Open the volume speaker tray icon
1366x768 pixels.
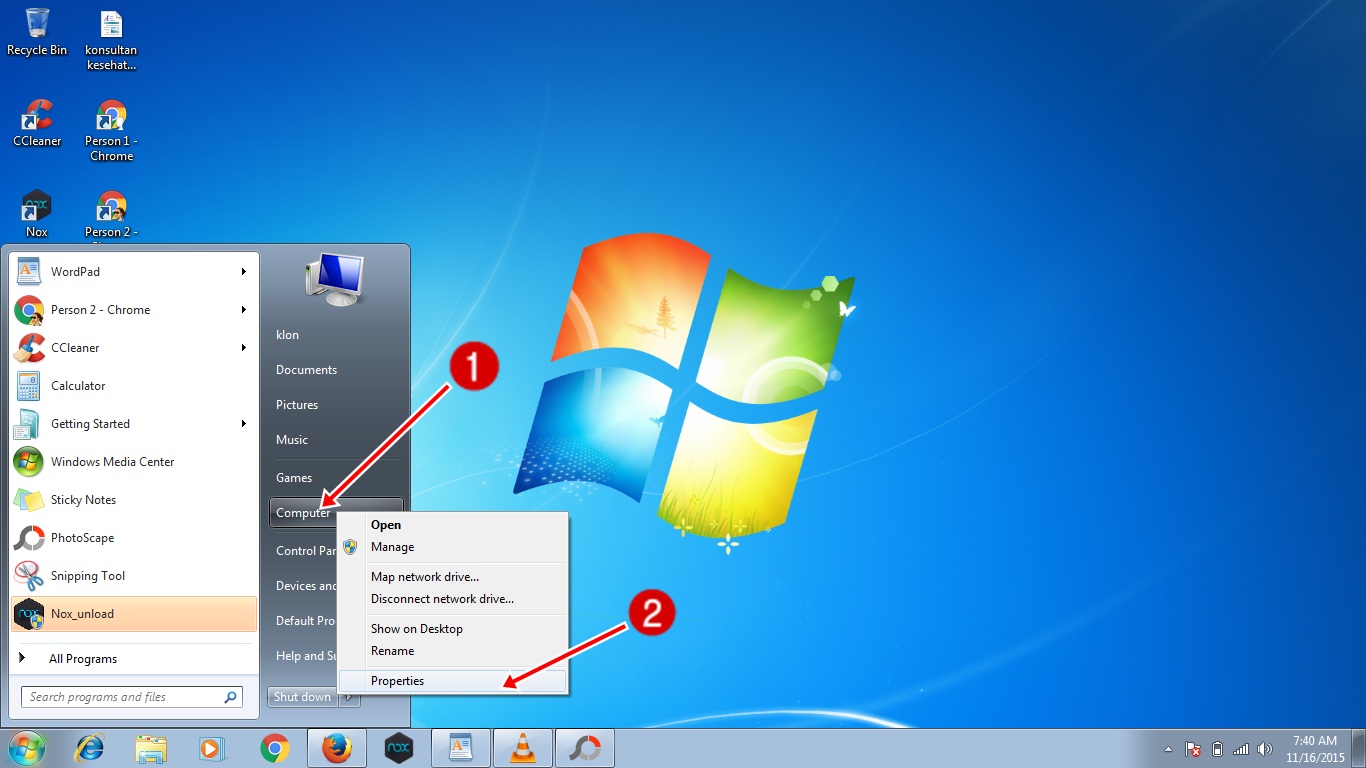pyautogui.click(x=1265, y=749)
